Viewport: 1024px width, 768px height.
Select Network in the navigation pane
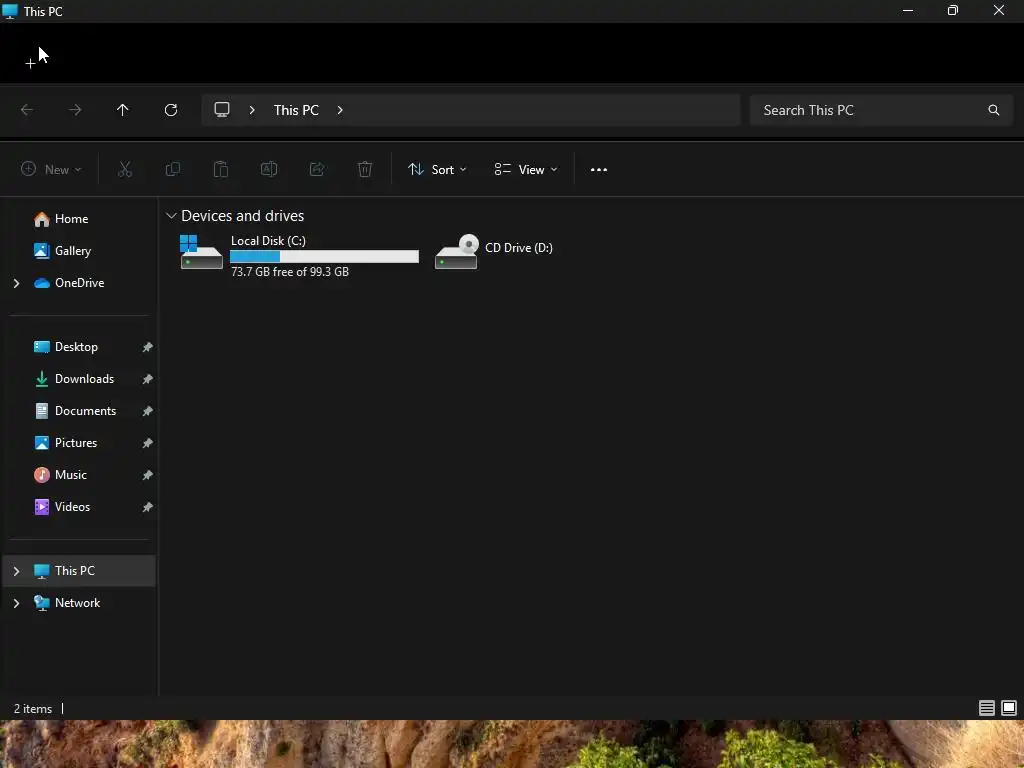79,603
